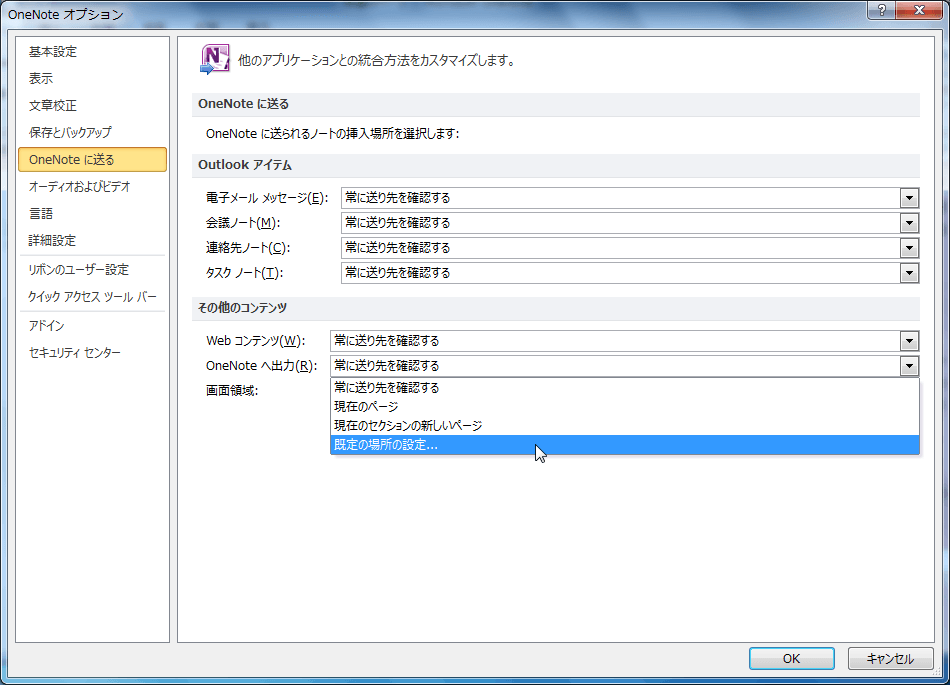Click the 画面領域: label
The image size is (950, 685).
pyautogui.click(x=232, y=391)
